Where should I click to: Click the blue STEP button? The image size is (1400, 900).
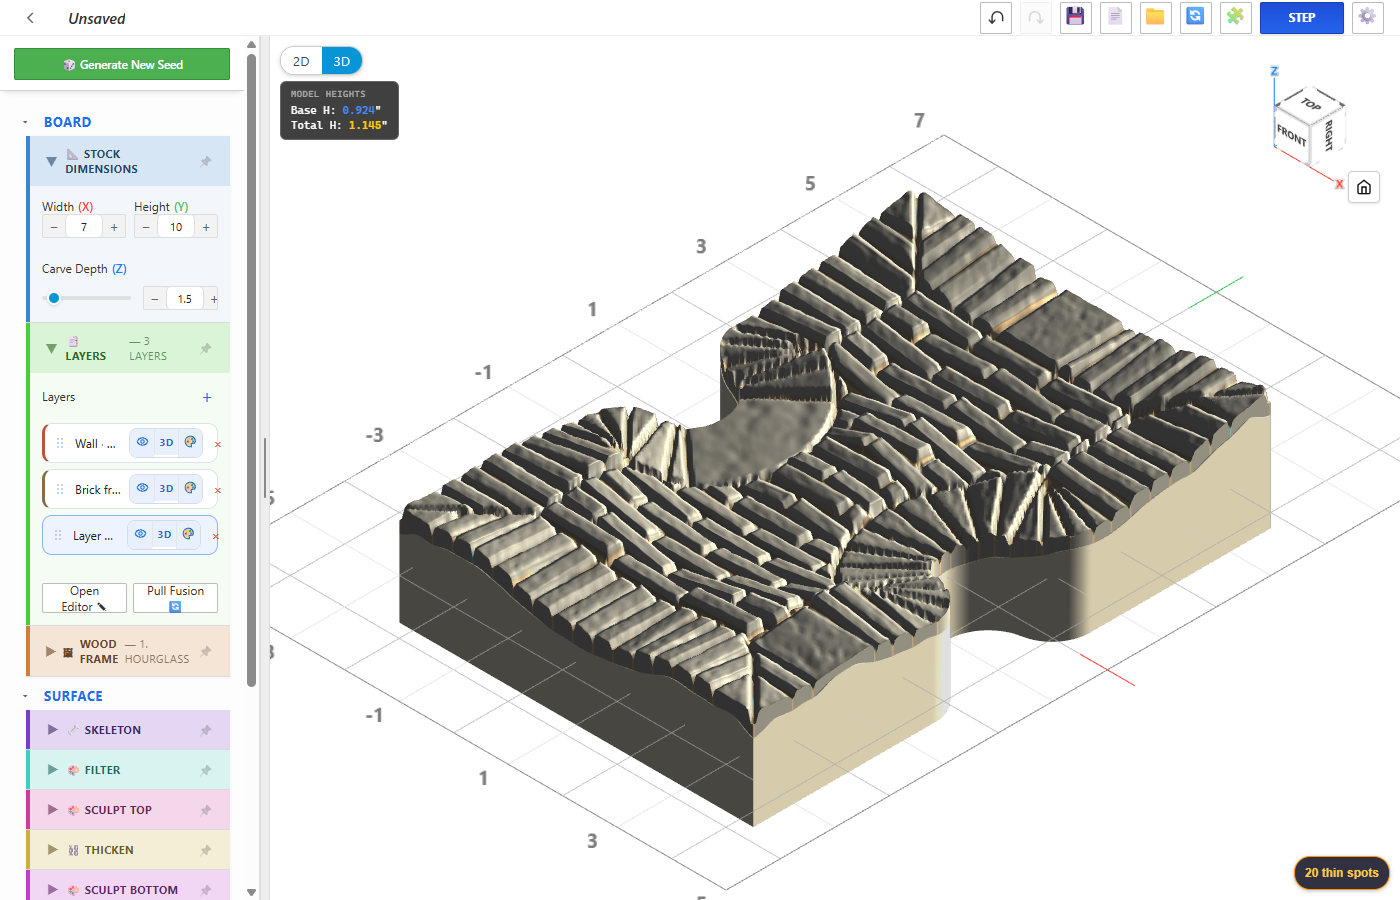[1301, 18]
